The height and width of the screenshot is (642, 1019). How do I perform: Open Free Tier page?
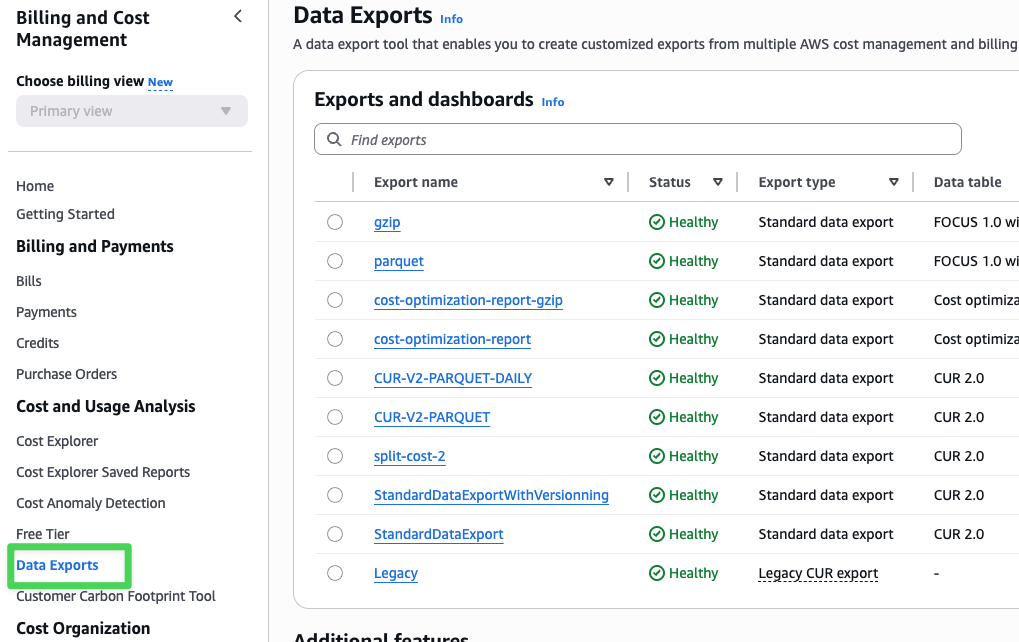[x=43, y=534]
